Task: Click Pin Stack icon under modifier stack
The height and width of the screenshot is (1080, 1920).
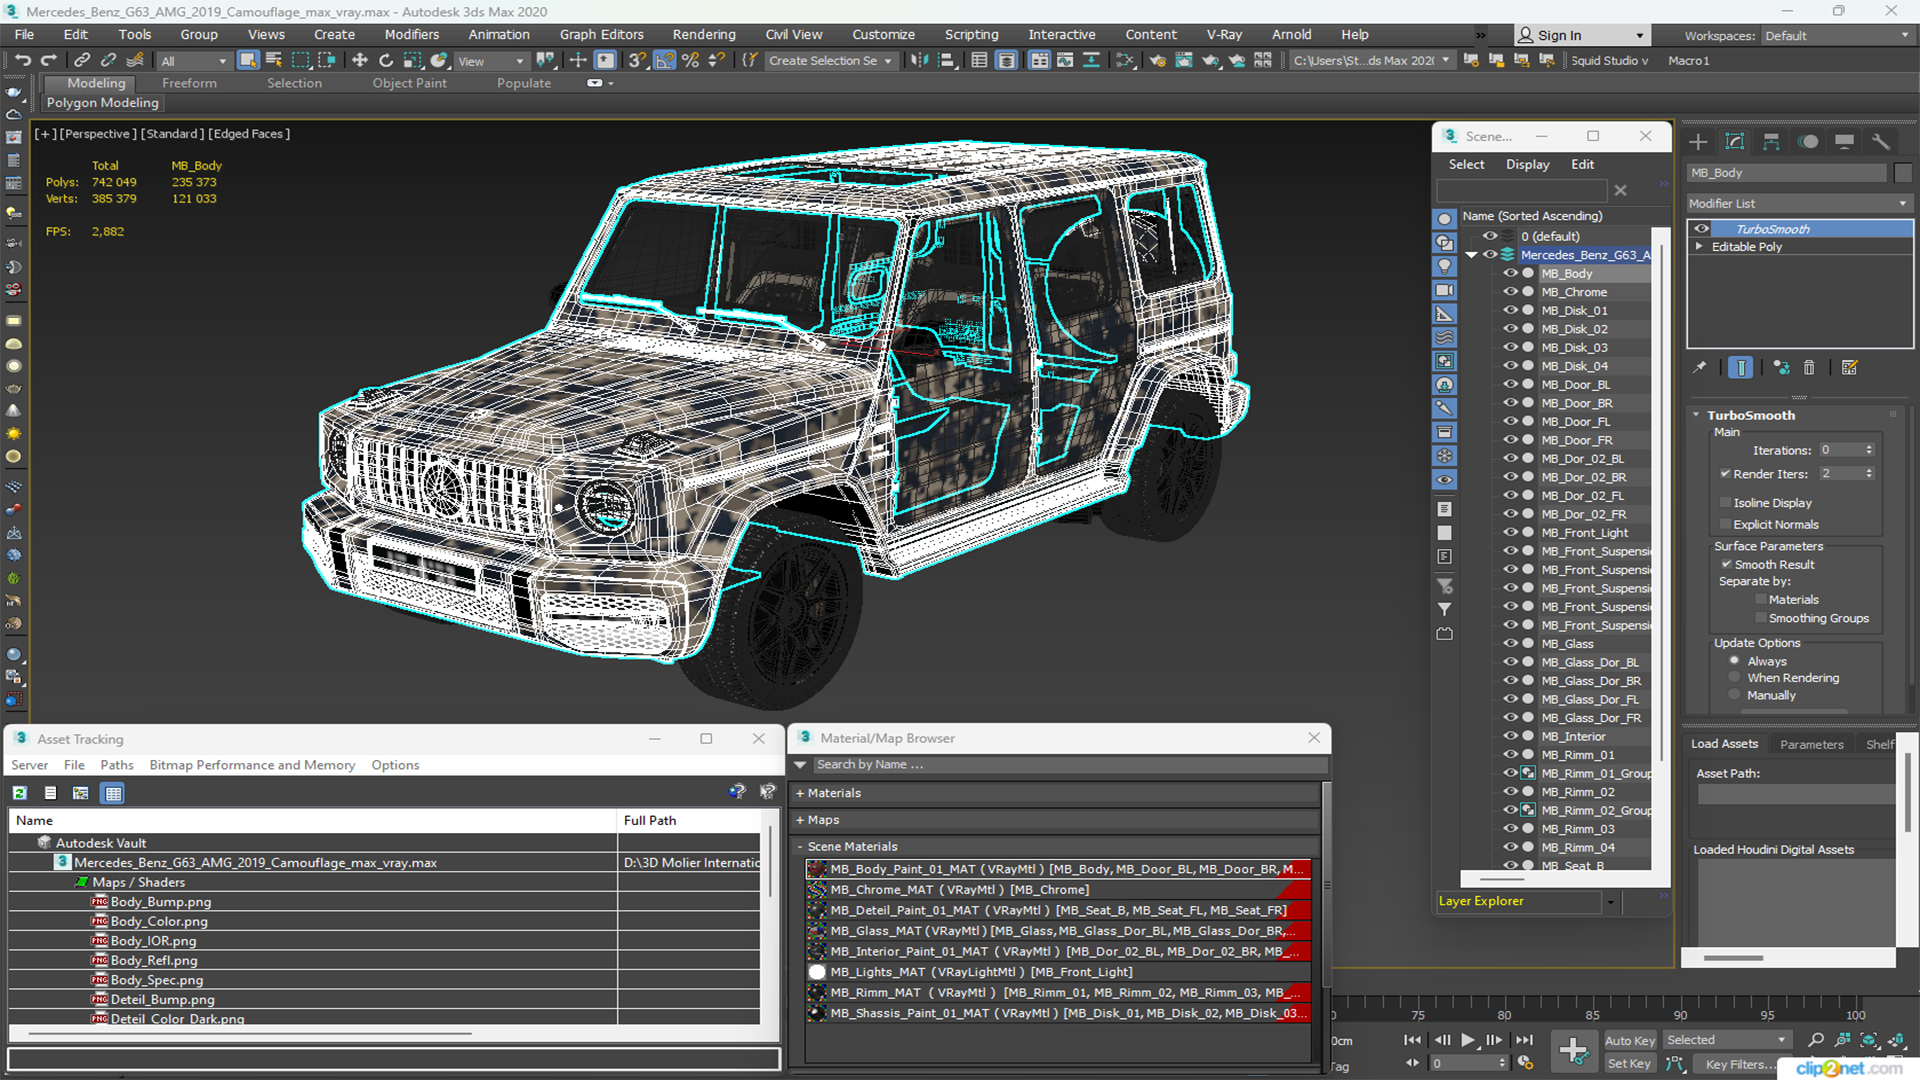Action: click(x=1700, y=367)
